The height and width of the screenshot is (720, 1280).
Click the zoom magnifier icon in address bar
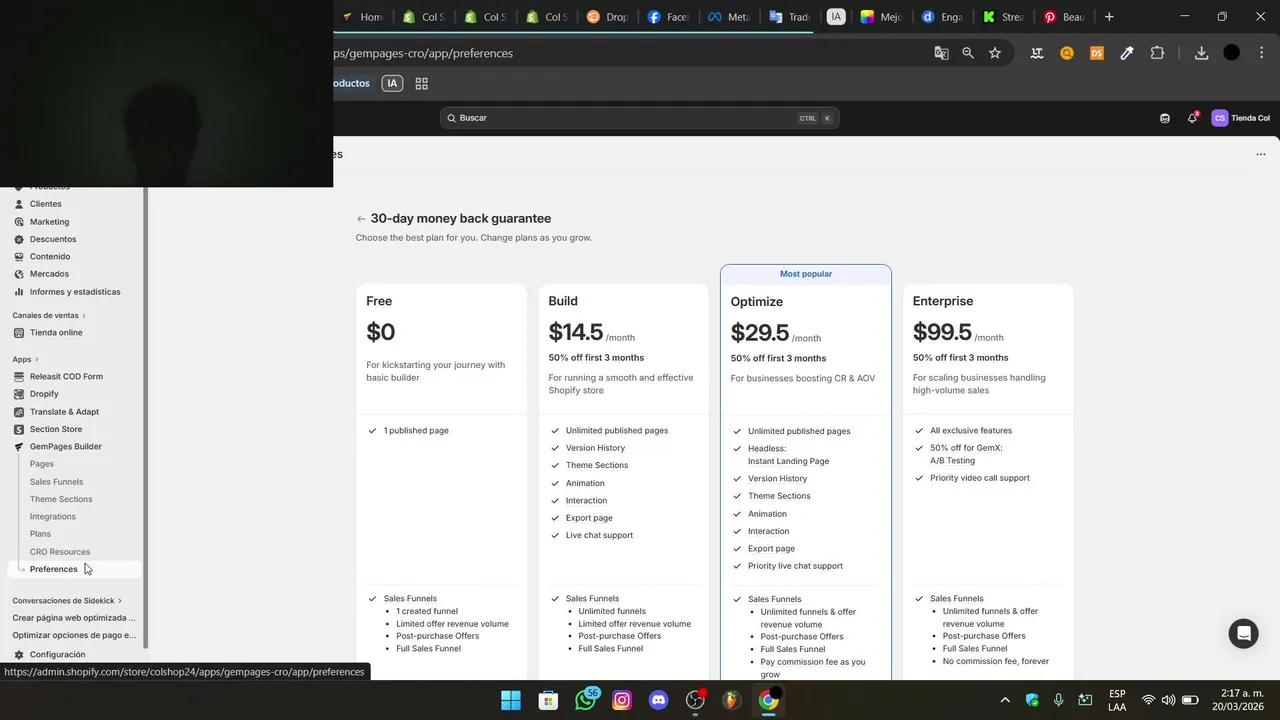tap(968, 53)
